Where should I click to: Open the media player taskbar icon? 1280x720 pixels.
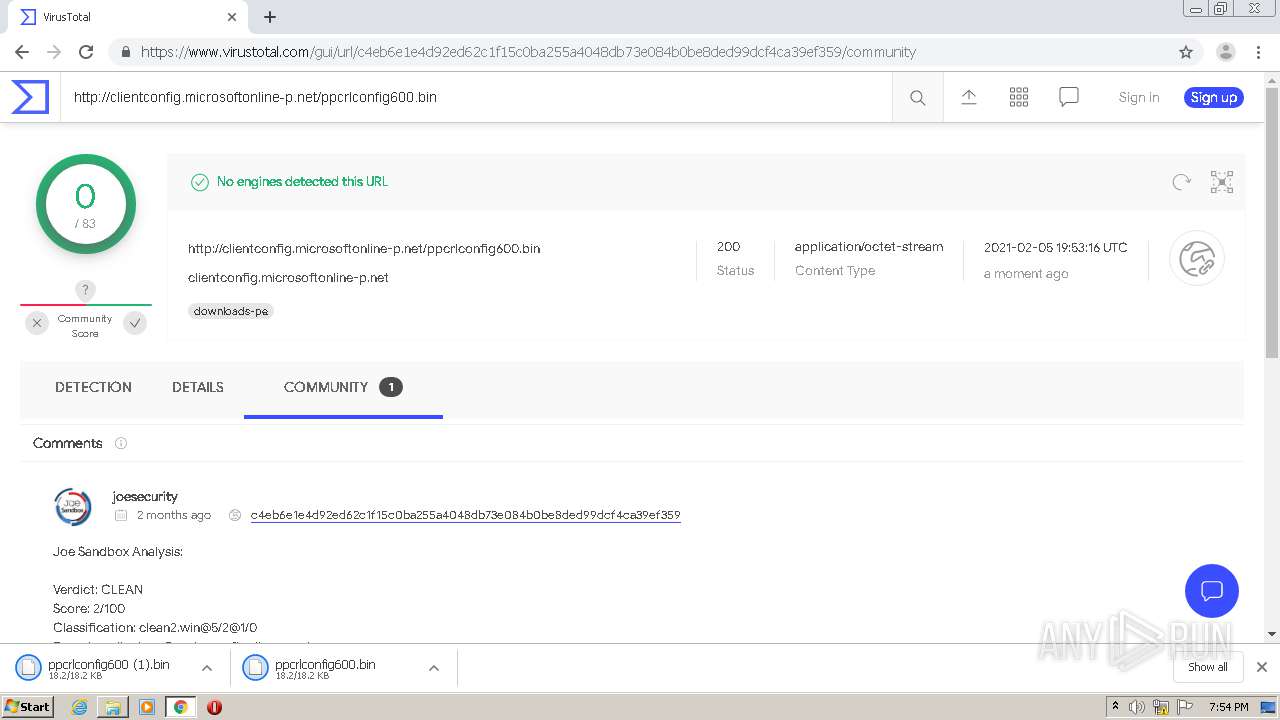click(147, 707)
